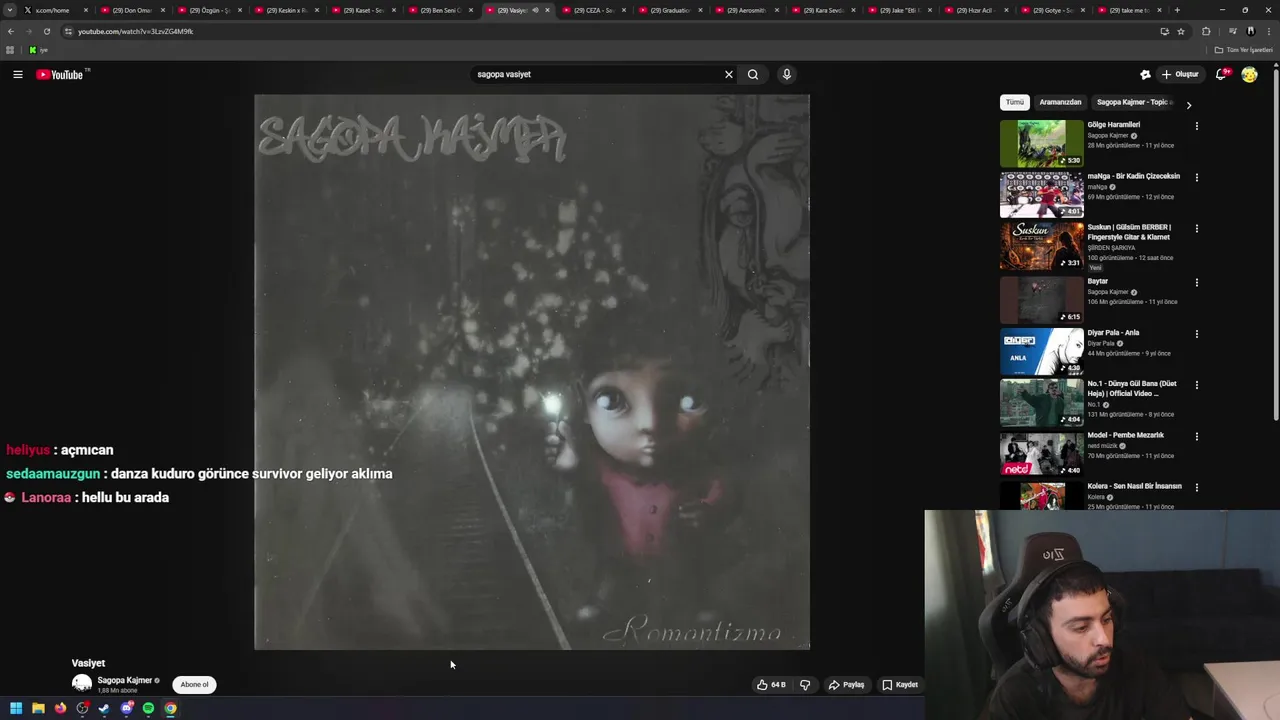Open No.1 - Dünya Gül Bana title
The height and width of the screenshot is (720, 1280).
[1132, 388]
